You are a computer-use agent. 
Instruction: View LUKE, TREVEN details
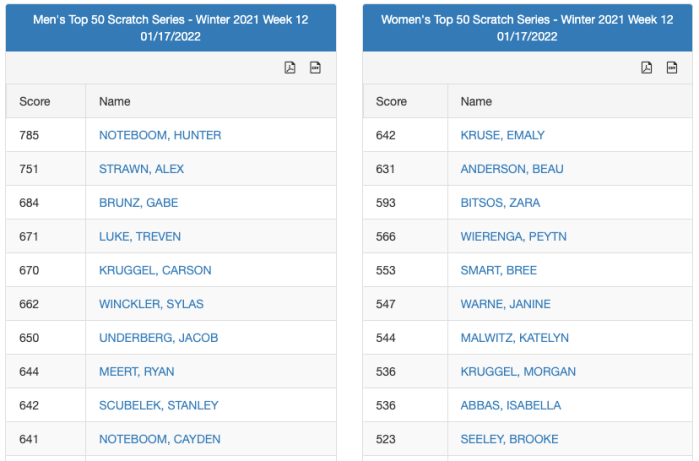point(139,237)
